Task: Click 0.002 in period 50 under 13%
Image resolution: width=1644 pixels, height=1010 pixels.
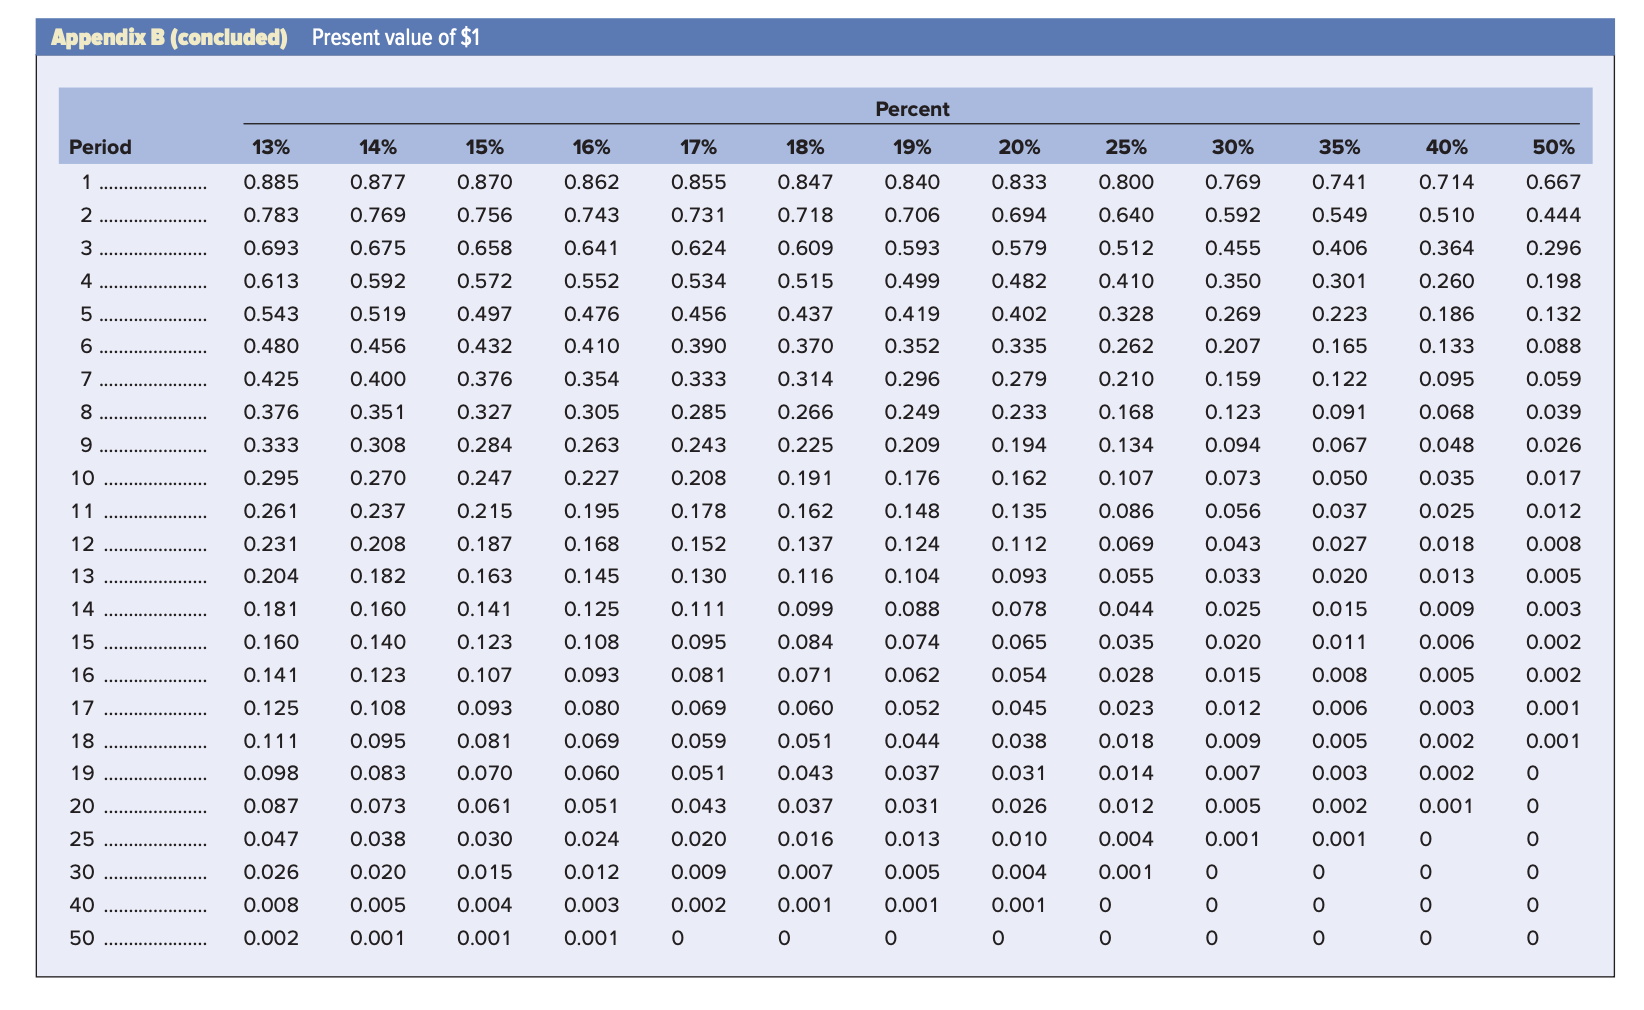Action: [x=271, y=938]
